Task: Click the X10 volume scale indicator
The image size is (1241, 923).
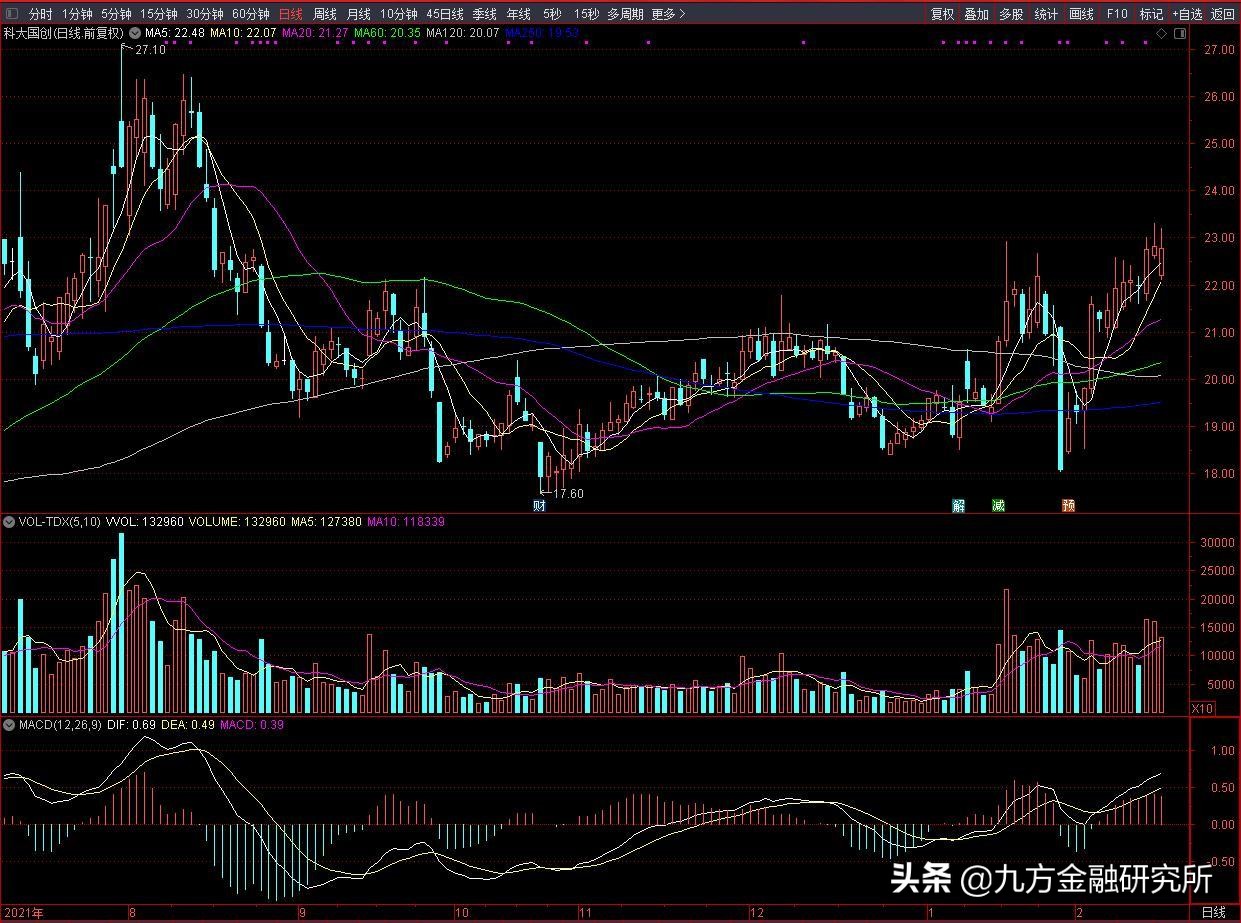Action: coord(1203,707)
